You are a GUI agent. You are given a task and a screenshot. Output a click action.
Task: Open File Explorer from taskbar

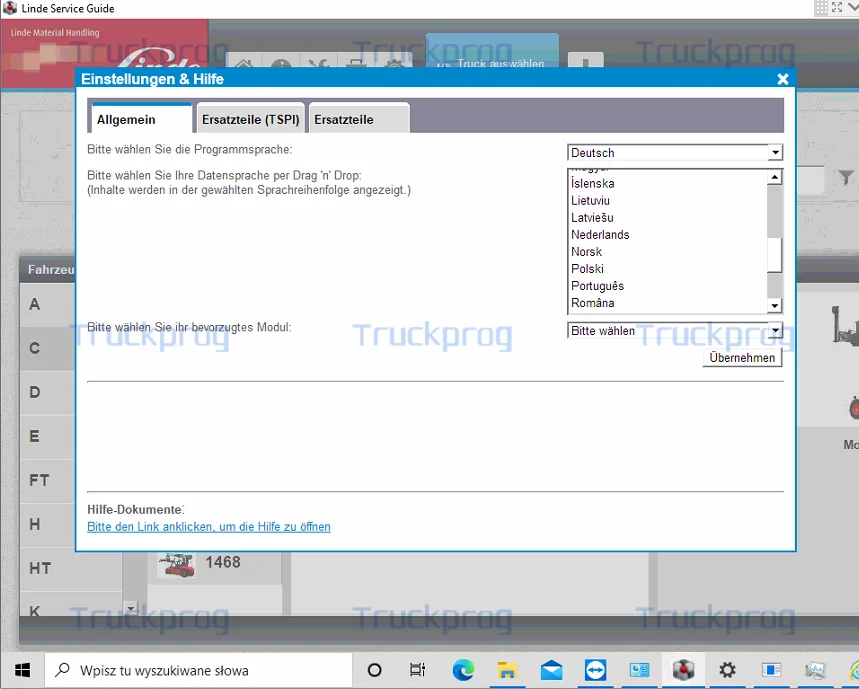tap(507, 670)
